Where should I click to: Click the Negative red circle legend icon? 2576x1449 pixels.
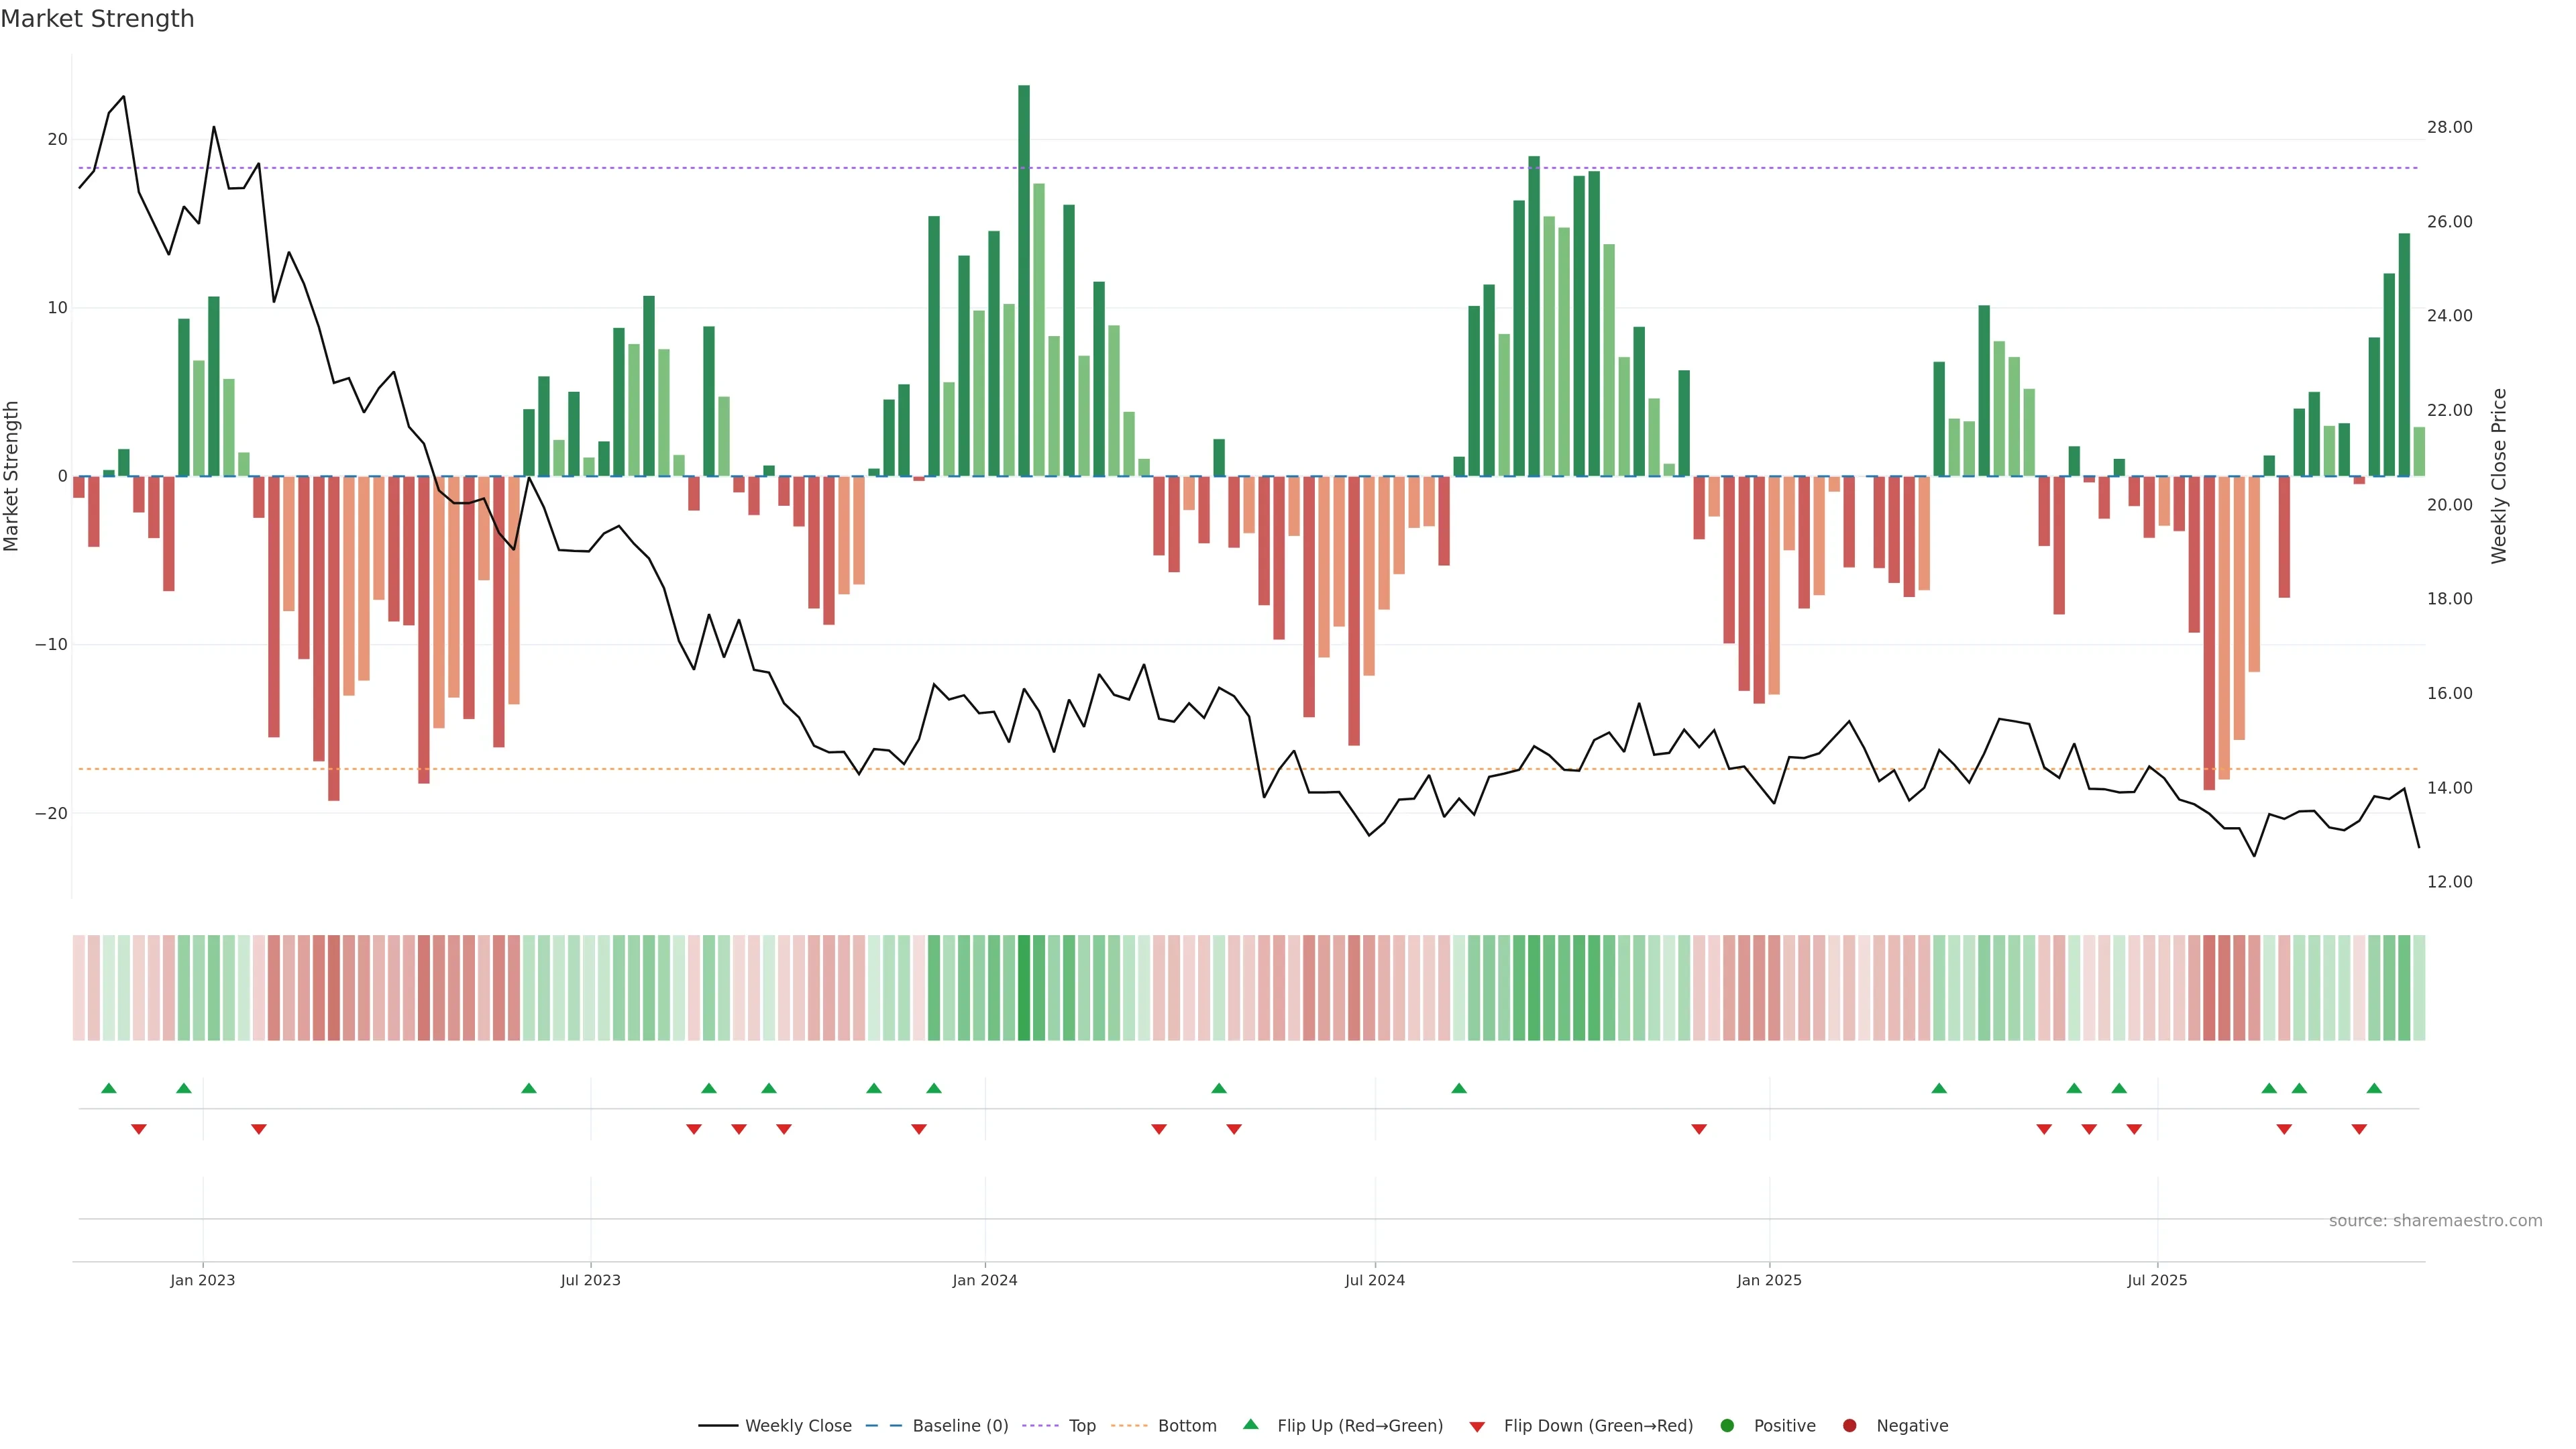1849,1426
